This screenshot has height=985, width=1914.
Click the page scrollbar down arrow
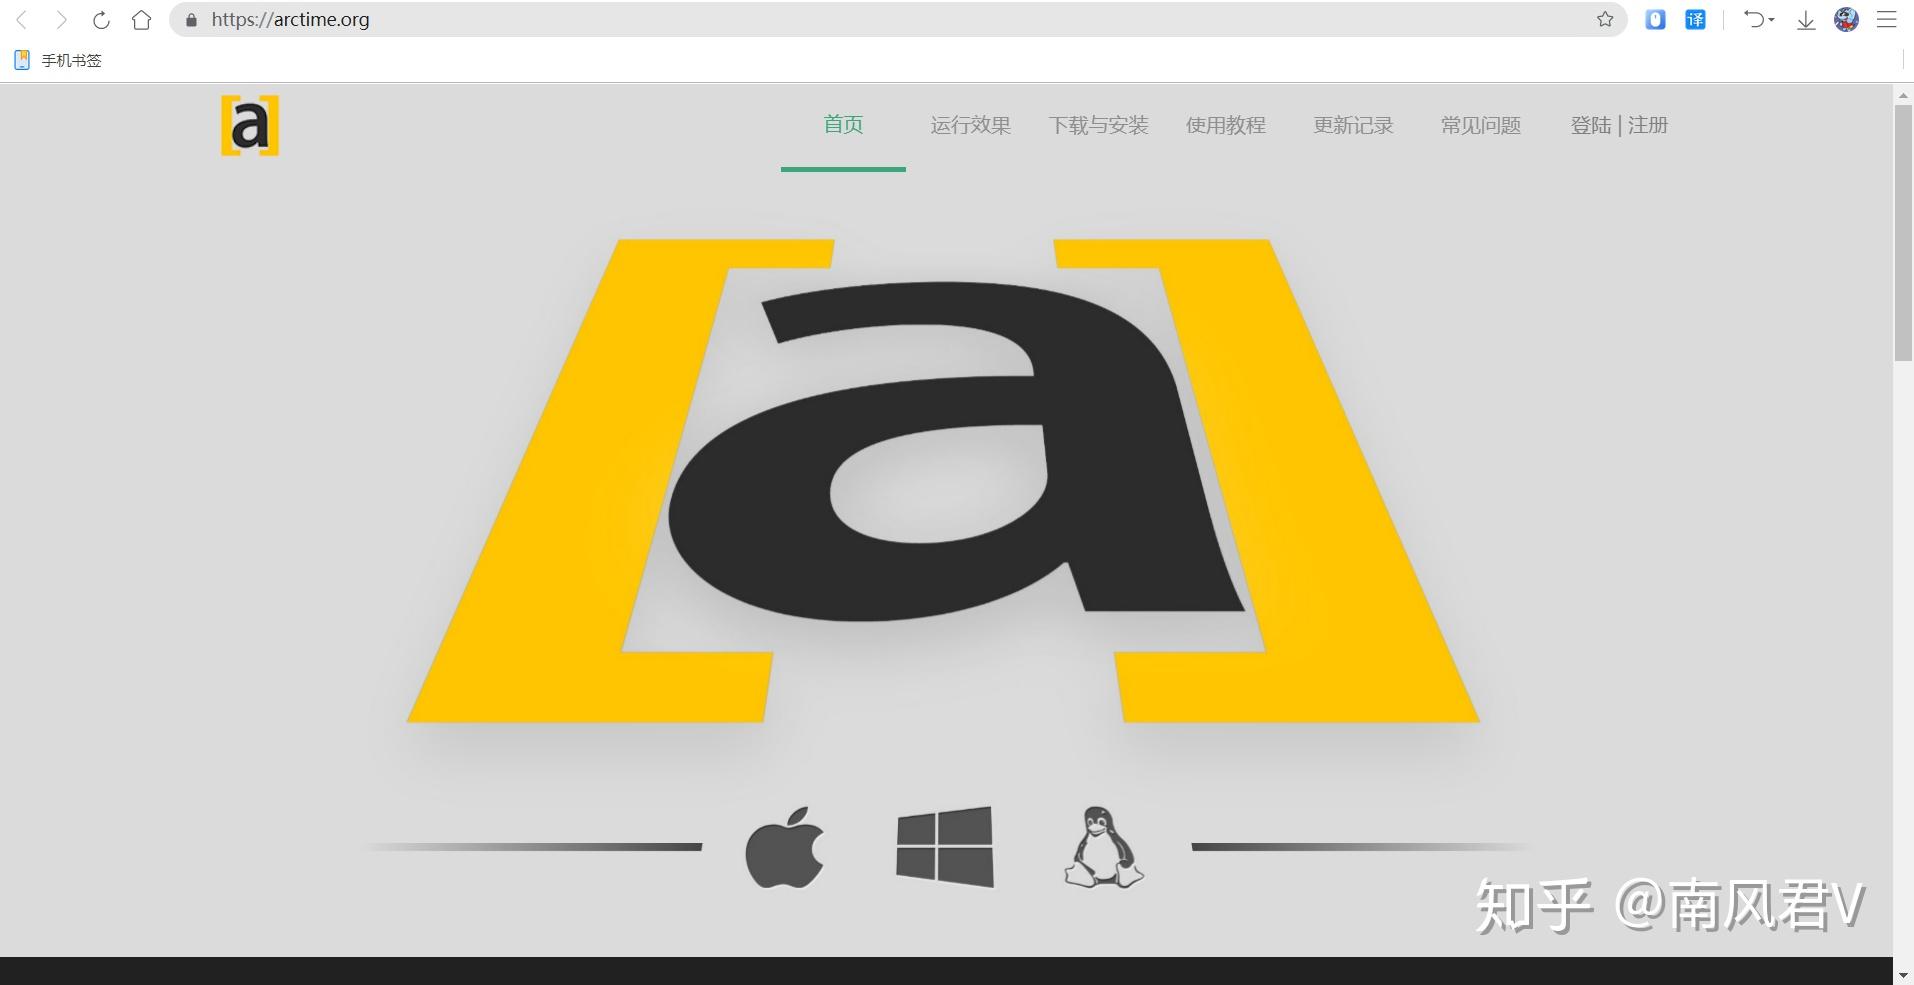tap(1903, 975)
